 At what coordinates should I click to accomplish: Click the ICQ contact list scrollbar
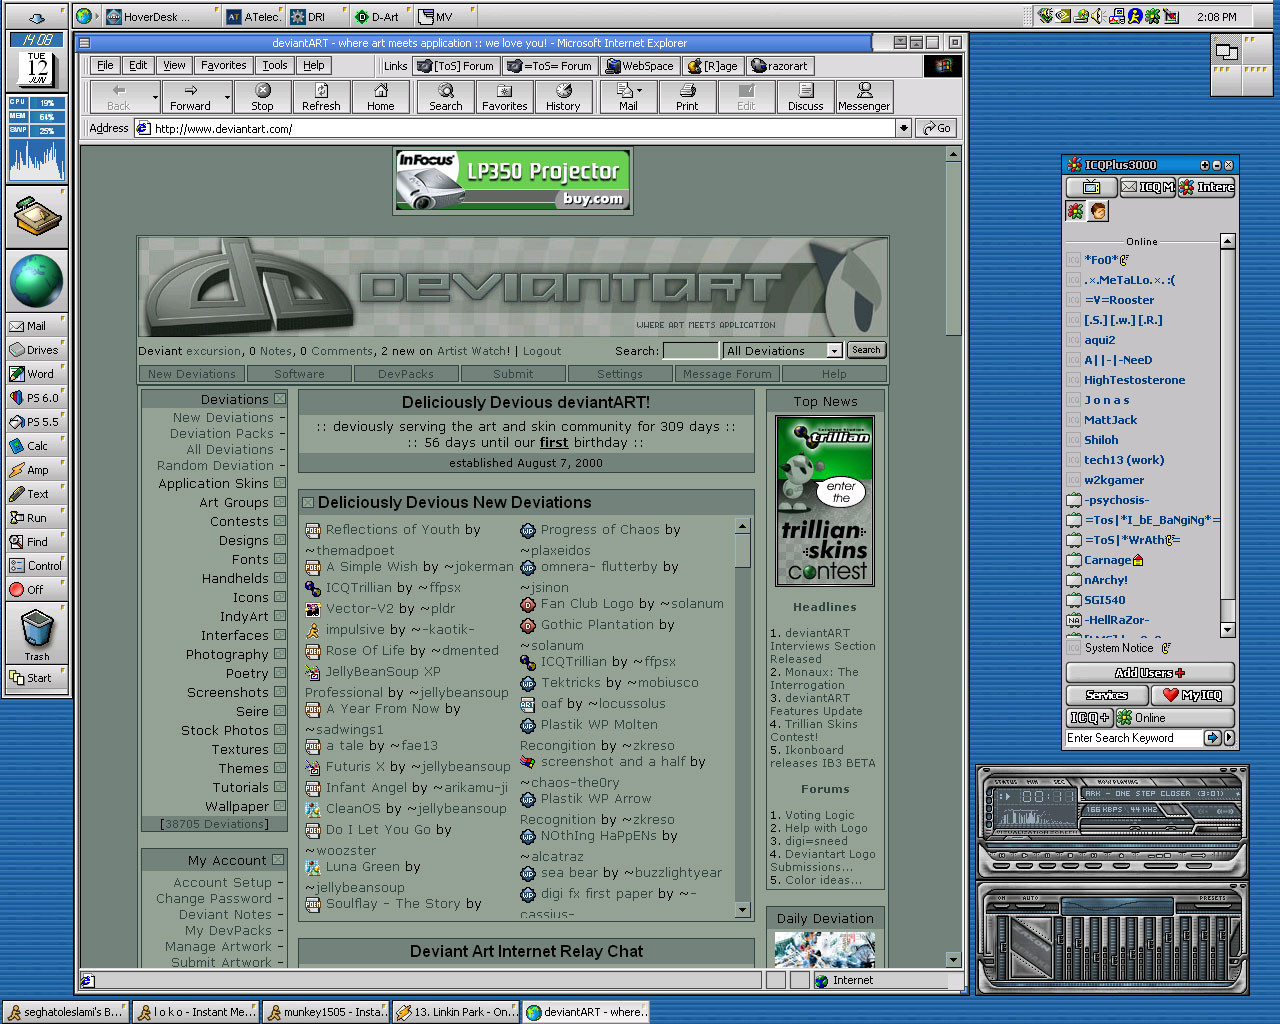click(1228, 435)
